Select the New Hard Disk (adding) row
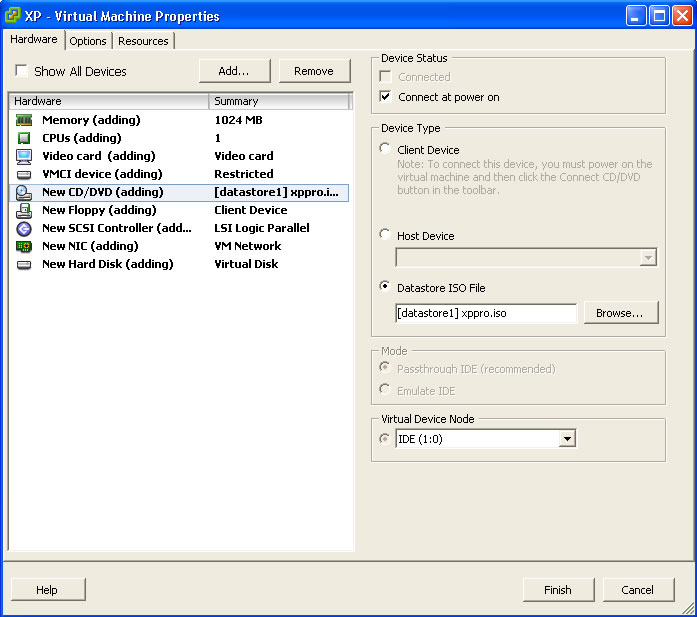The width and height of the screenshot is (697, 617). click(179, 264)
